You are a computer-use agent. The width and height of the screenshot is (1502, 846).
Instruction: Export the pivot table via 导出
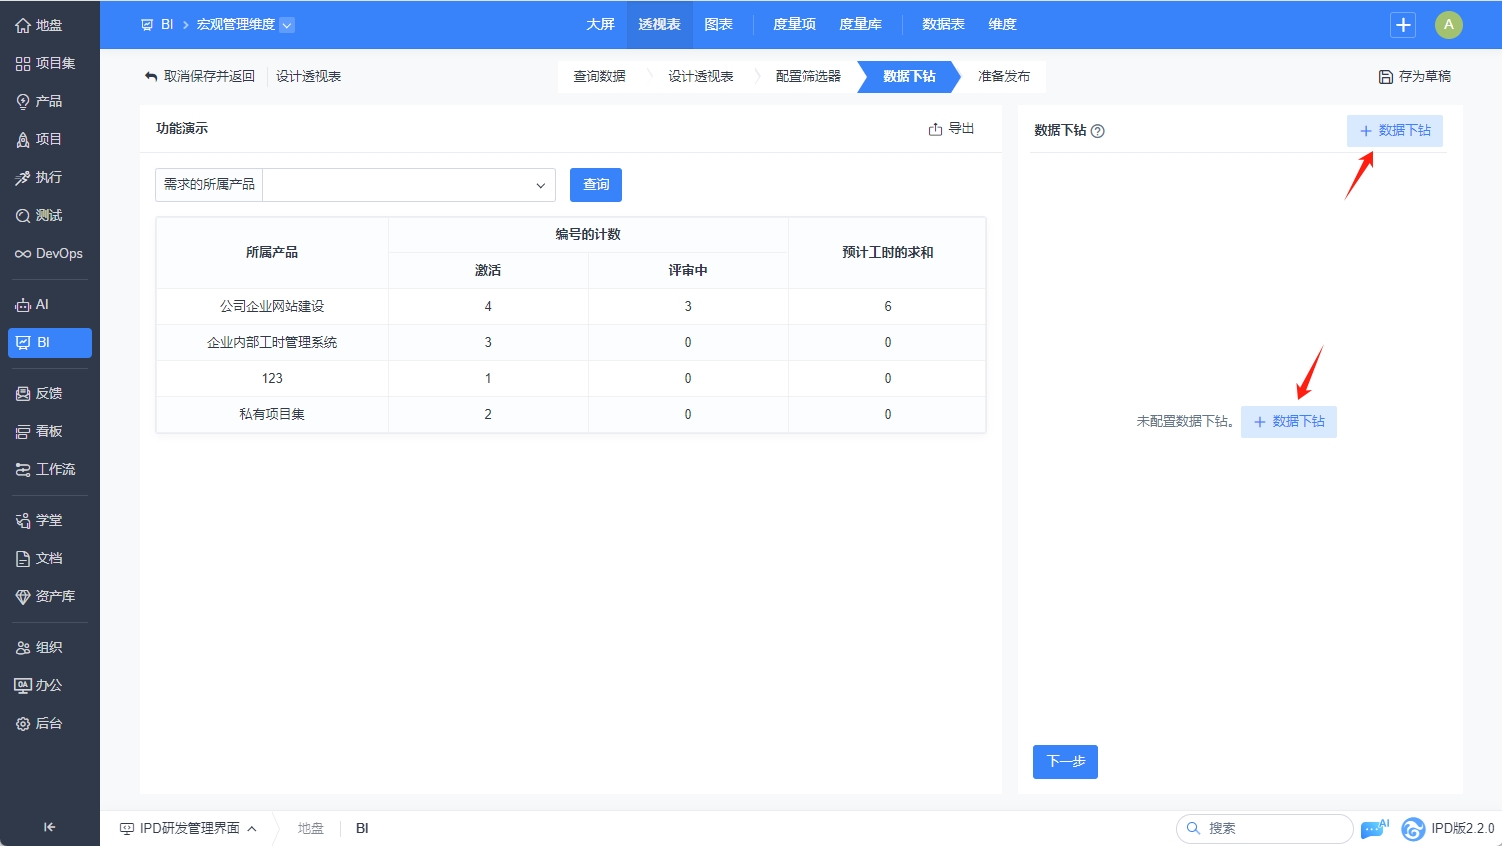(x=951, y=129)
